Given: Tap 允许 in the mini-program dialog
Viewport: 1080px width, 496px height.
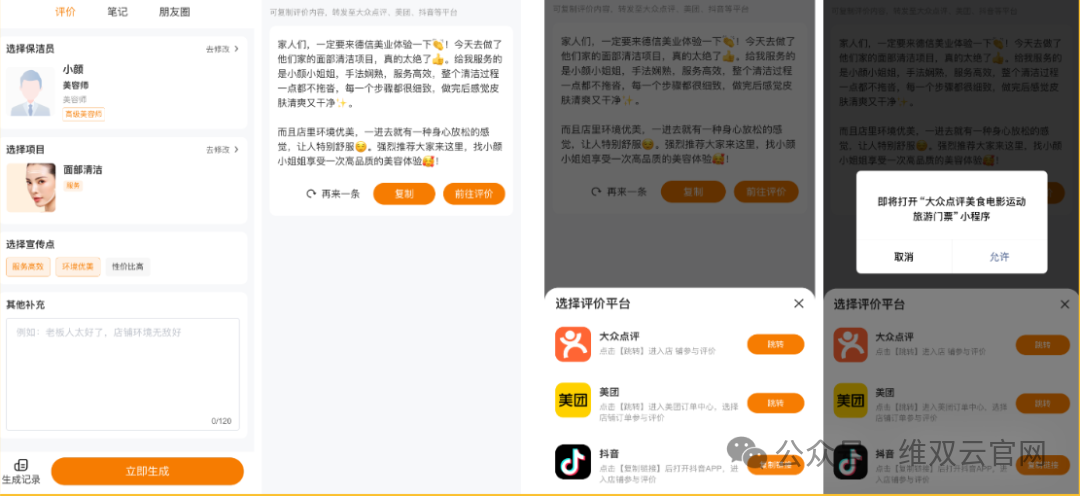Looking at the screenshot, I should pyautogui.click(x=999, y=257).
